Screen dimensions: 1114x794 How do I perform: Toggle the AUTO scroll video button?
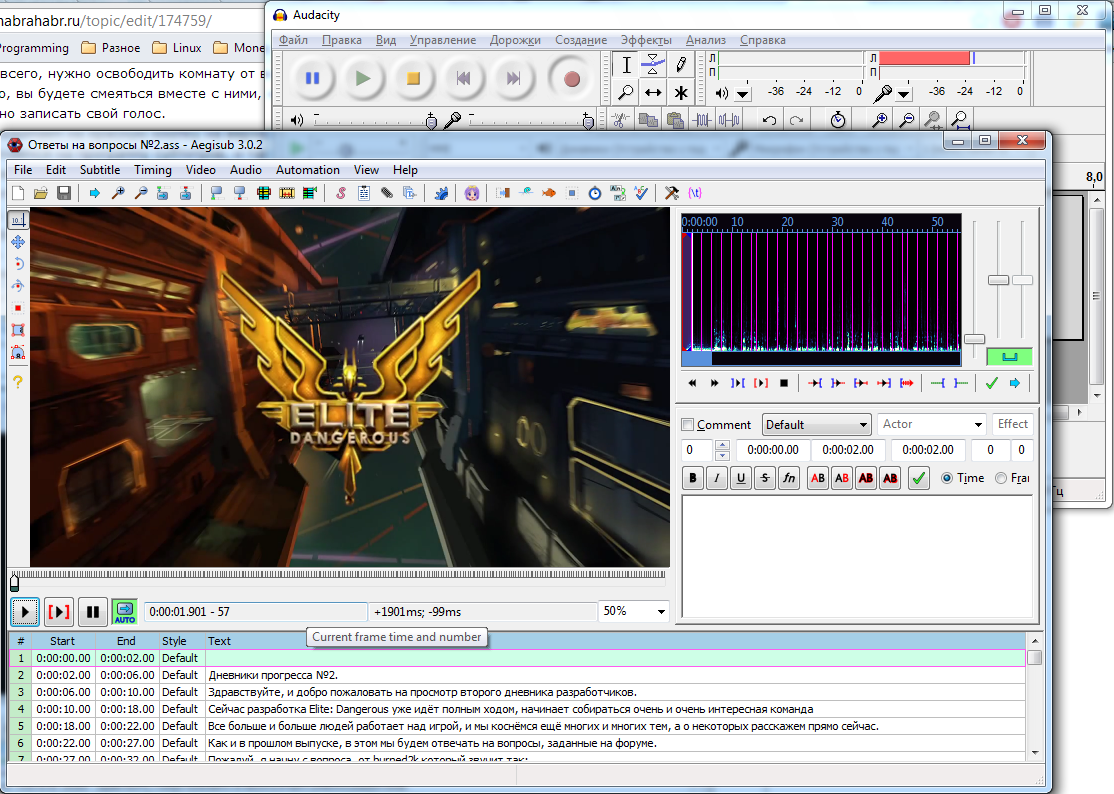point(125,611)
